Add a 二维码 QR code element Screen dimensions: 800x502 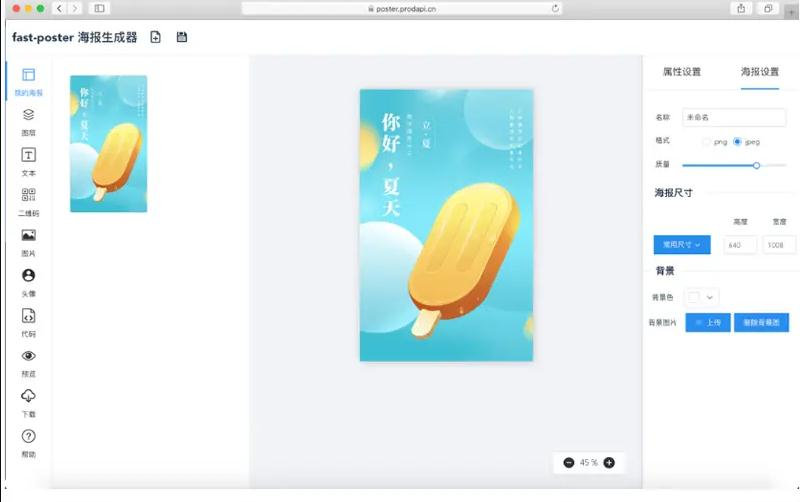pos(29,202)
